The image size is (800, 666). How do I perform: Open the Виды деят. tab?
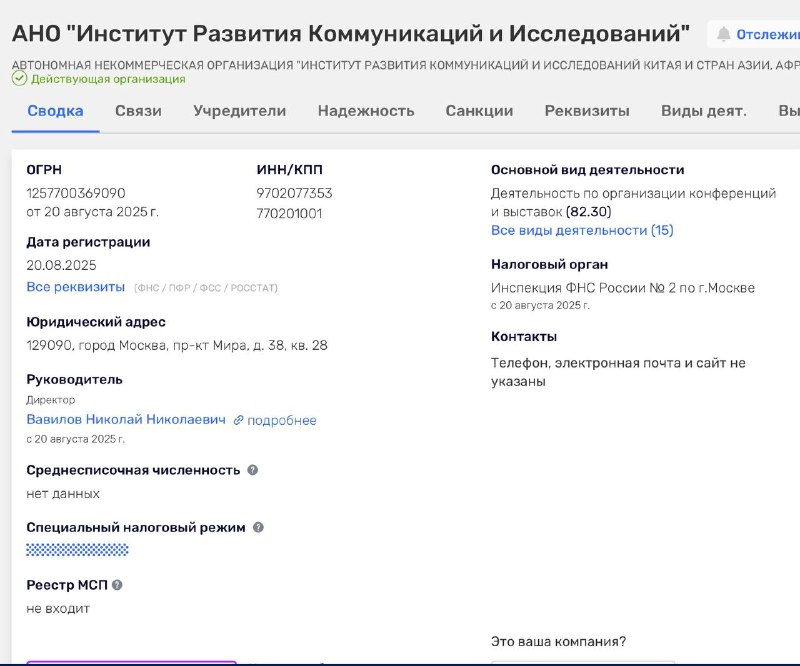703,111
